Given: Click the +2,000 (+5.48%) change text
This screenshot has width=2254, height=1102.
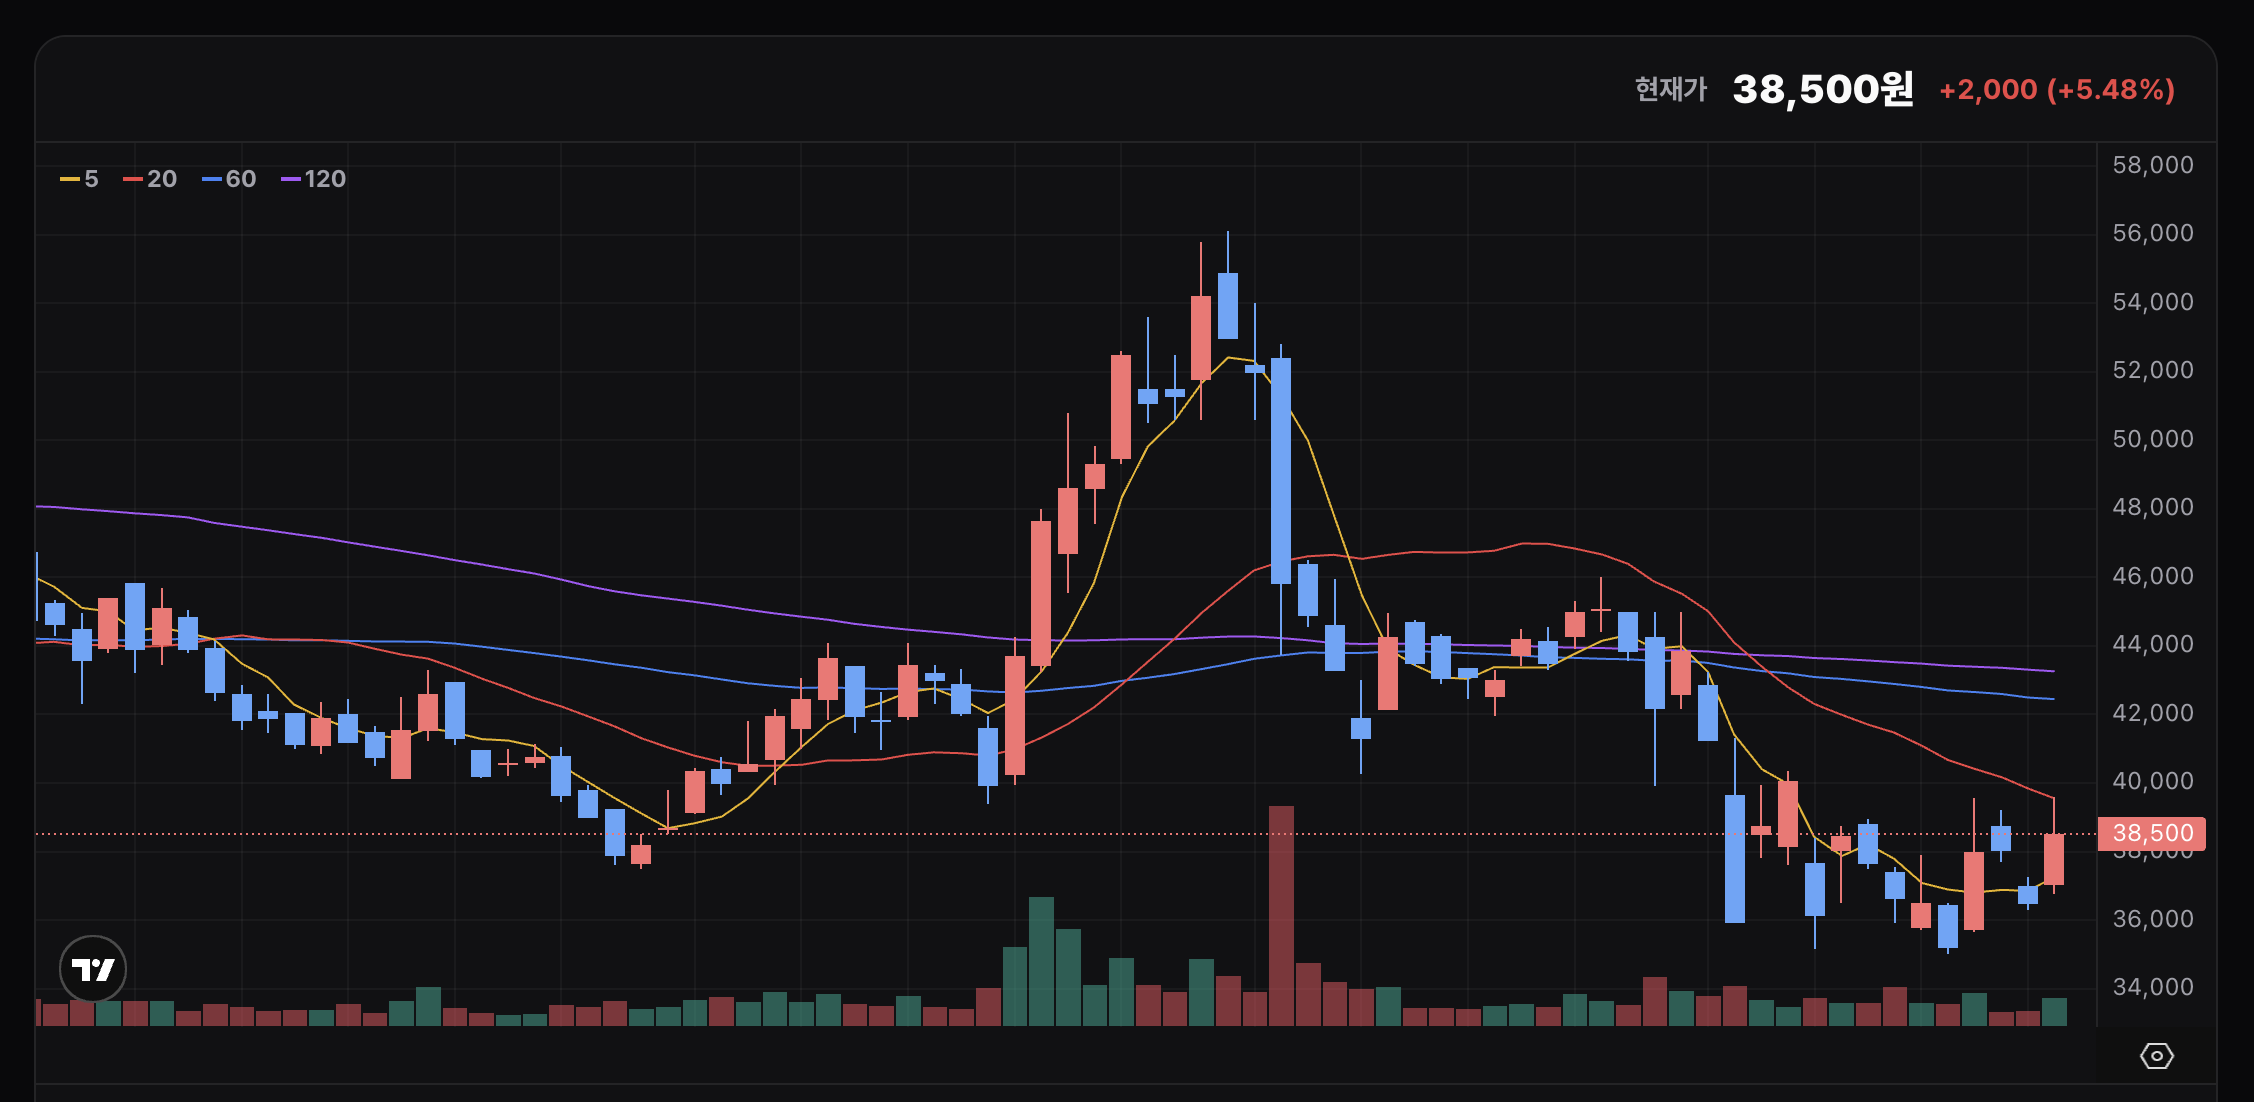Looking at the screenshot, I should coord(2056,90).
